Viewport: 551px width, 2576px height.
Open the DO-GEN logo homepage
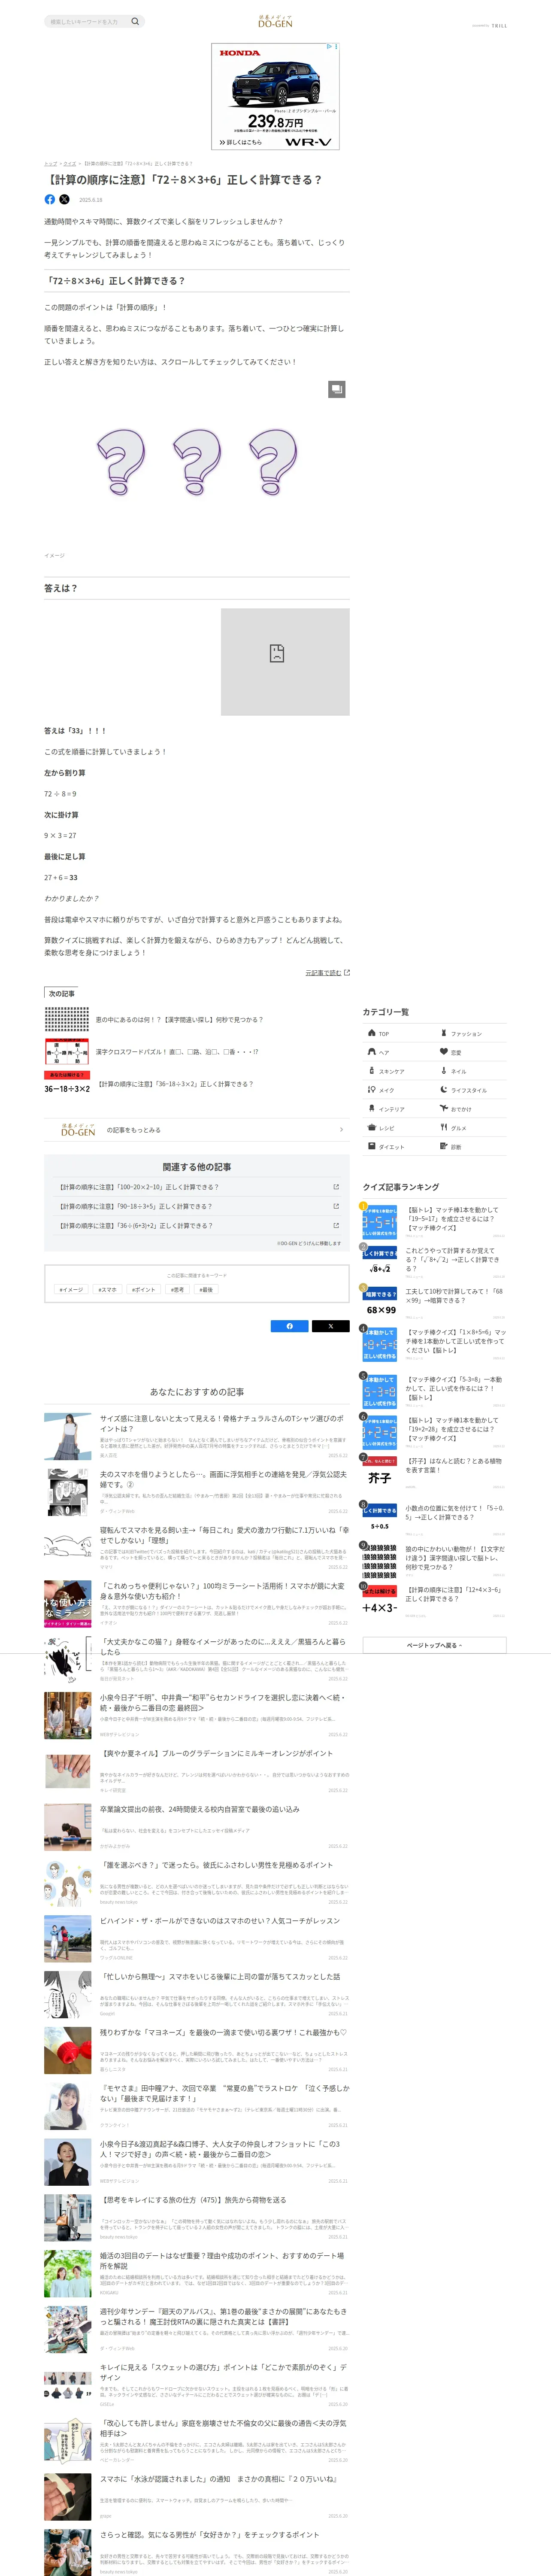[x=275, y=21]
